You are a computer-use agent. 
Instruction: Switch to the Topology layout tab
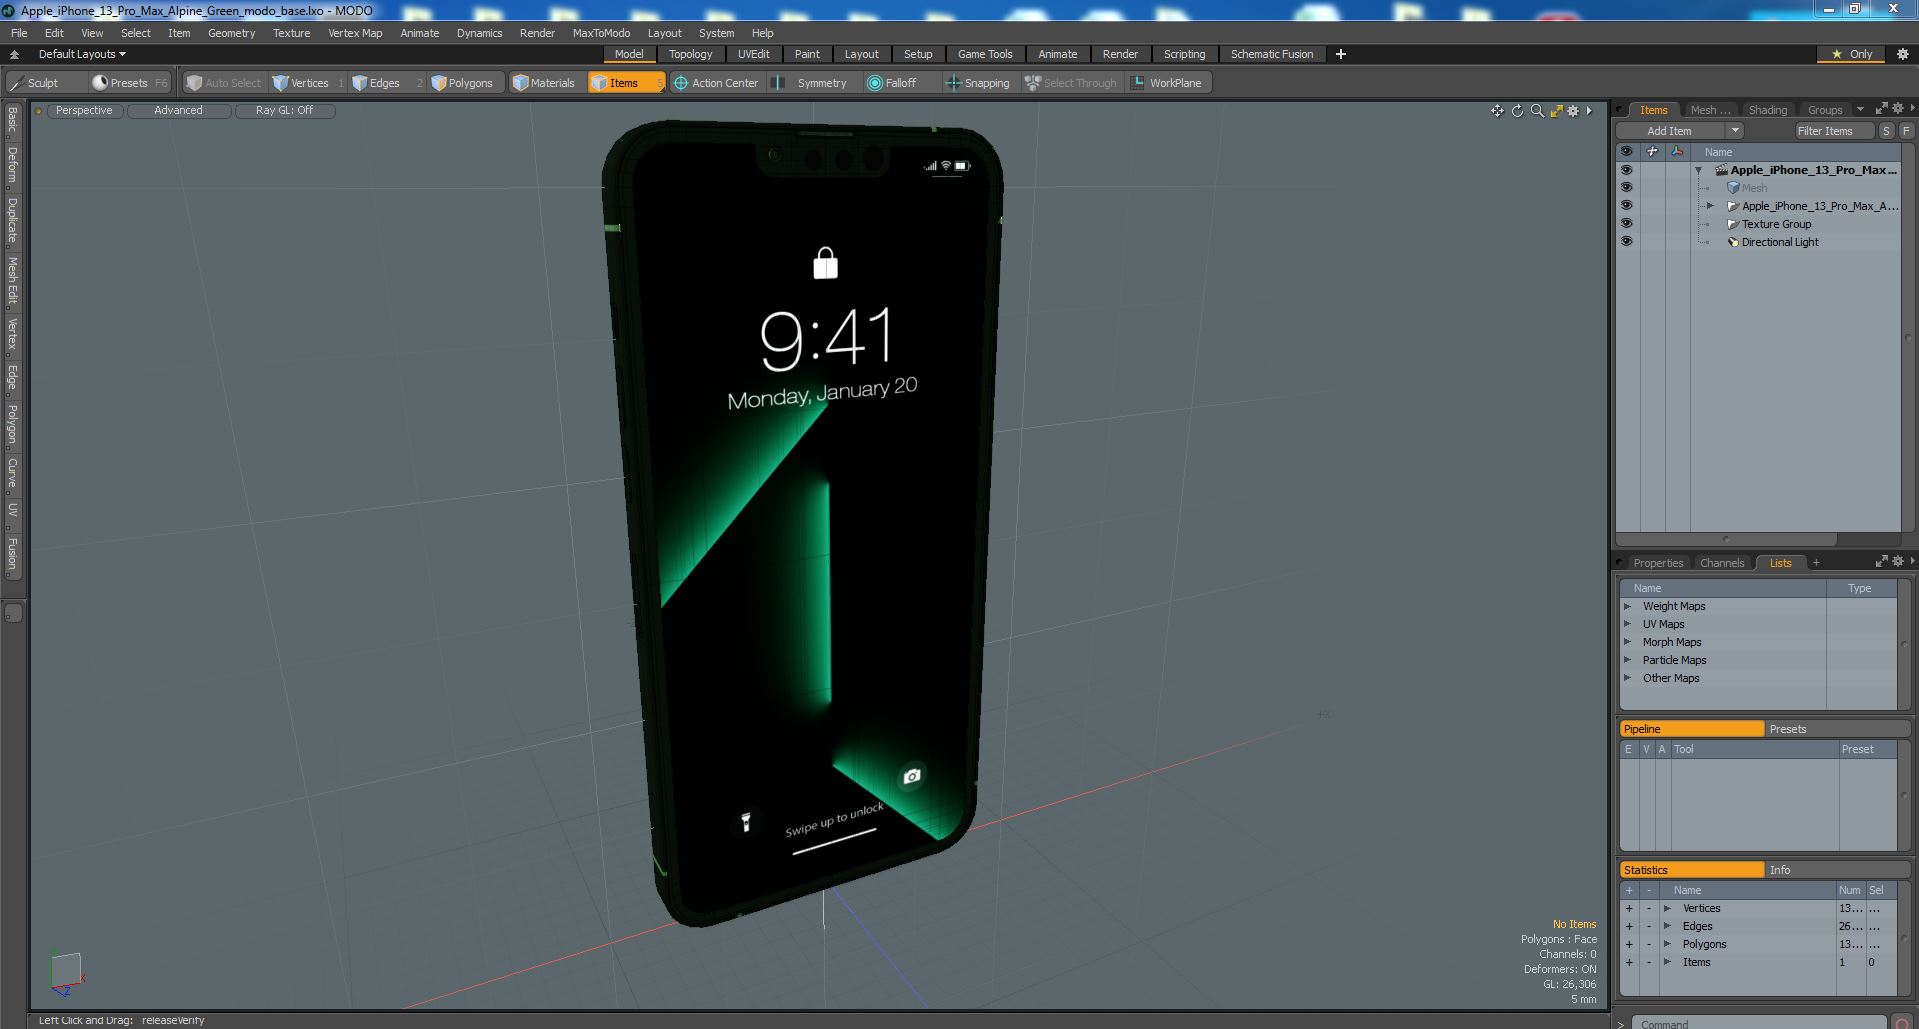pyautogui.click(x=690, y=54)
